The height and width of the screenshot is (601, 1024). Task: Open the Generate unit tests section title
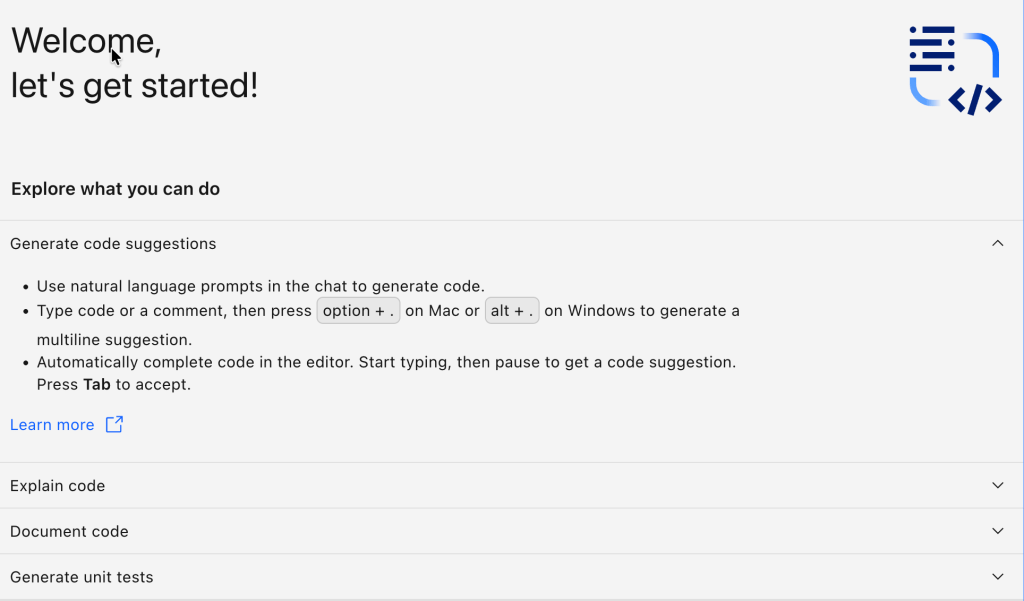pyautogui.click(x=82, y=577)
